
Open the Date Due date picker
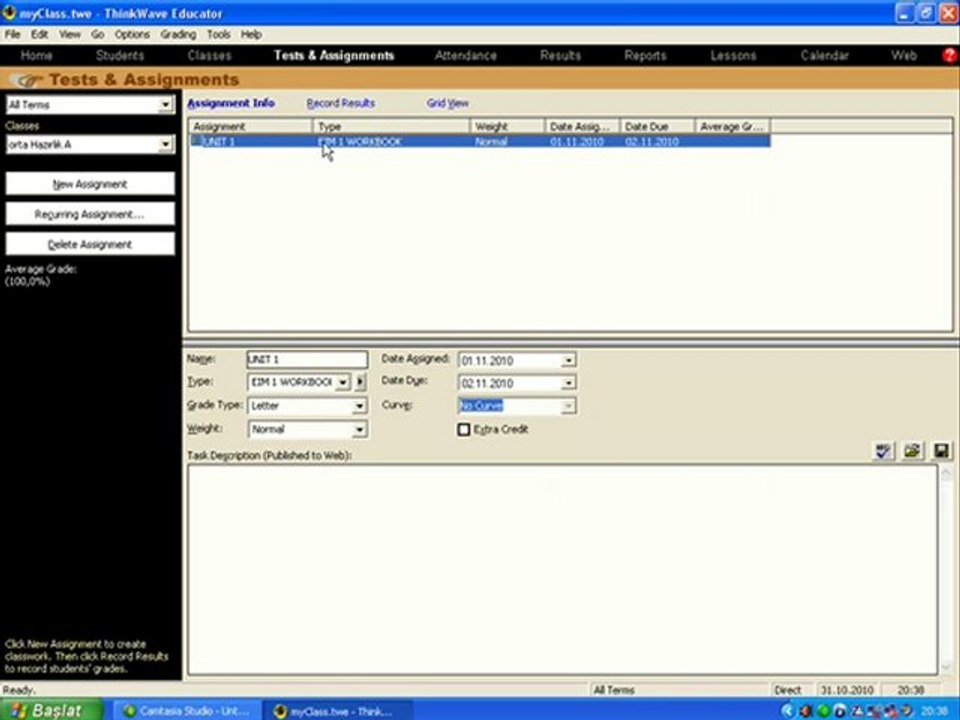tap(568, 383)
